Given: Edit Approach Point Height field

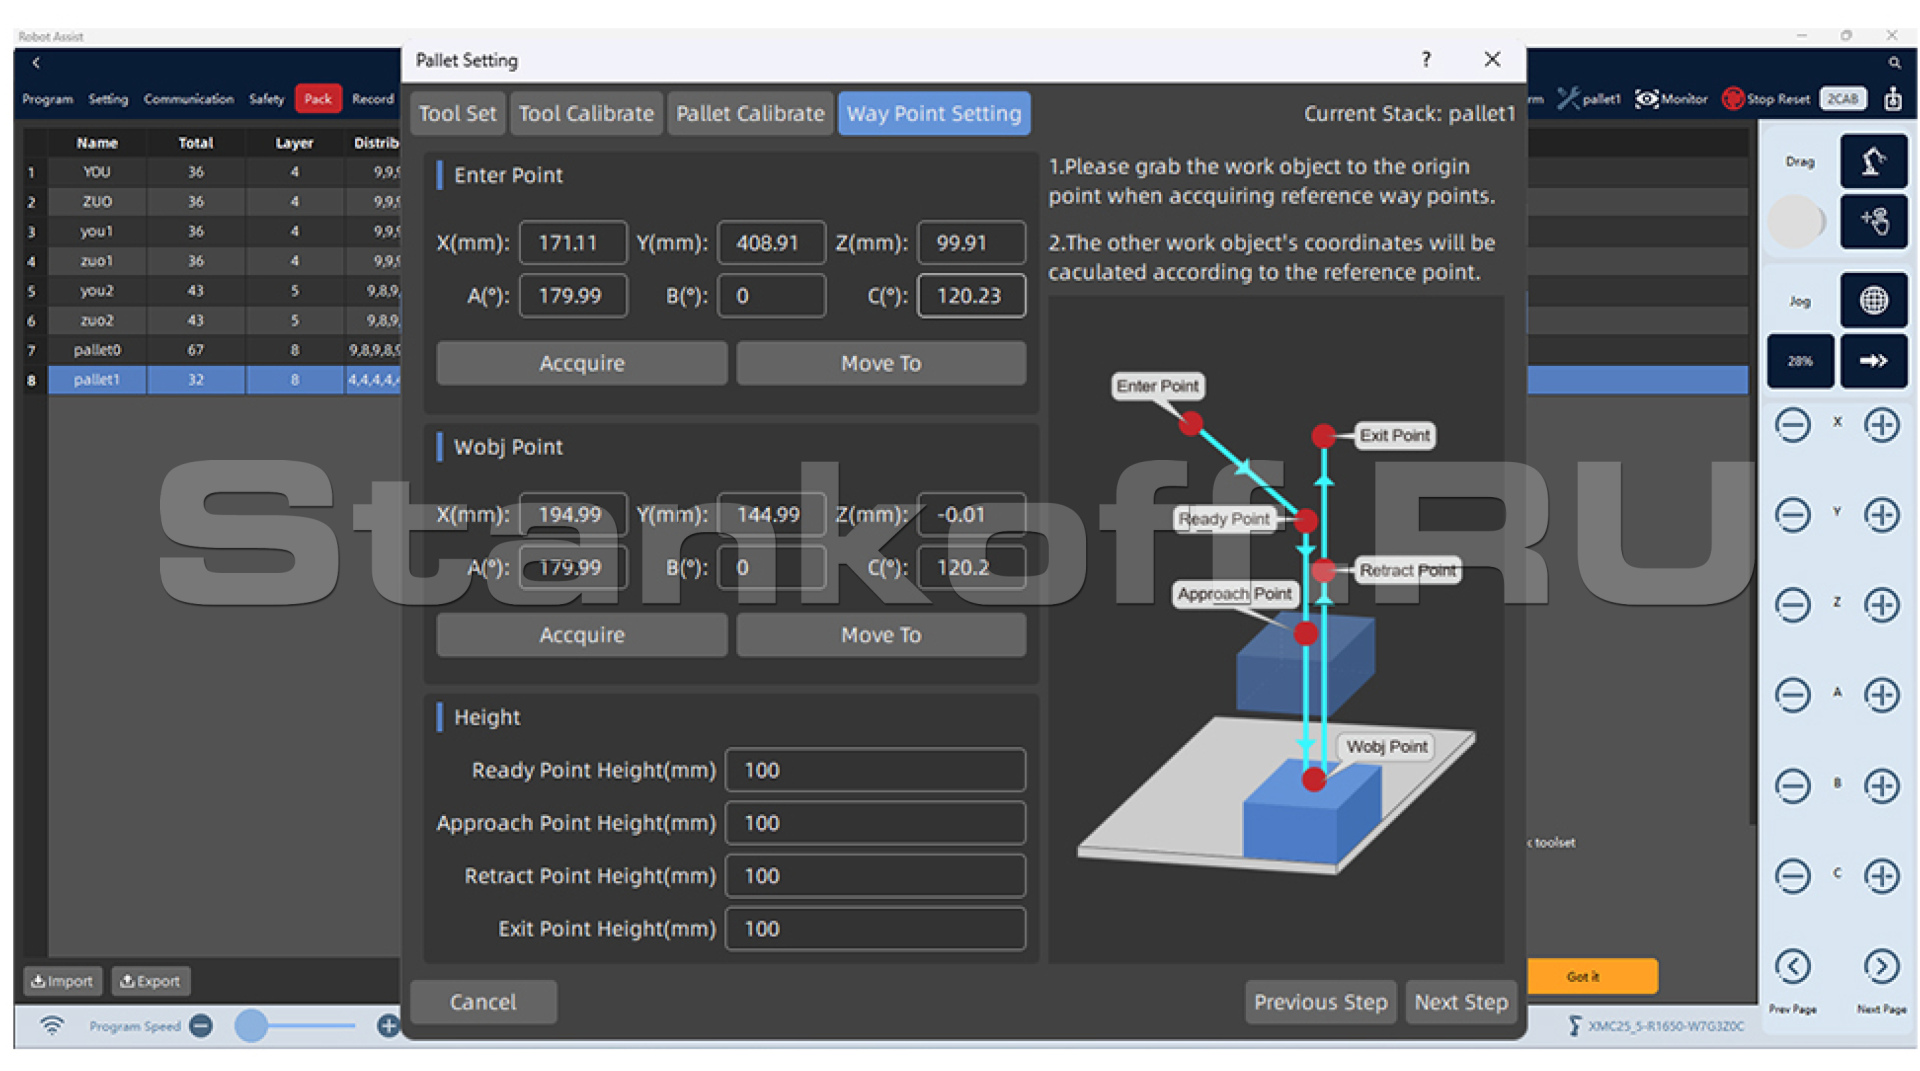Looking at the screenshot, I should (875, 824).
